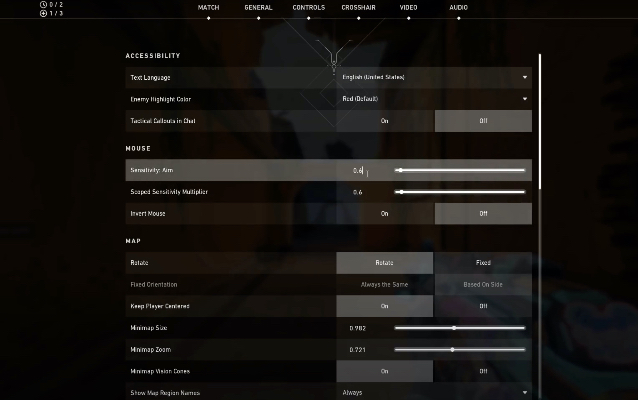Set Tactical Callouts in Chat to Off
The width and height of the screenshot is (638, 400).
[483, 121]
